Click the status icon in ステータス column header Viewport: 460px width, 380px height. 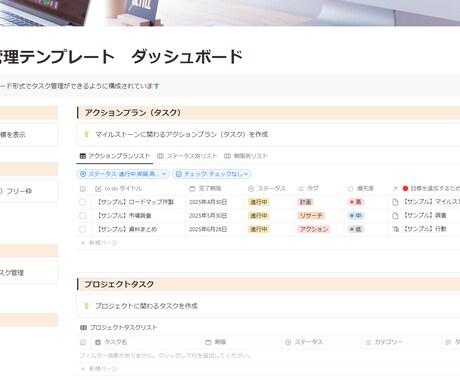pyautogui.click(x=251, y=189)
